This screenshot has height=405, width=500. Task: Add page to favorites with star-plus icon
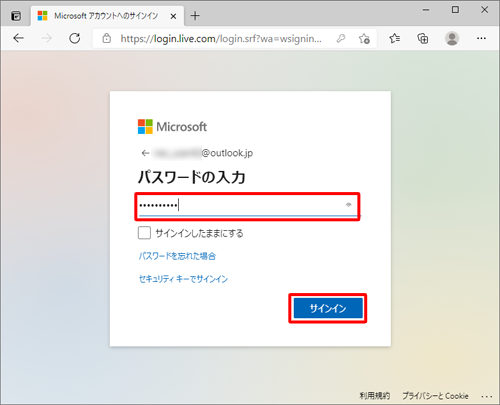tap(364, 39)
